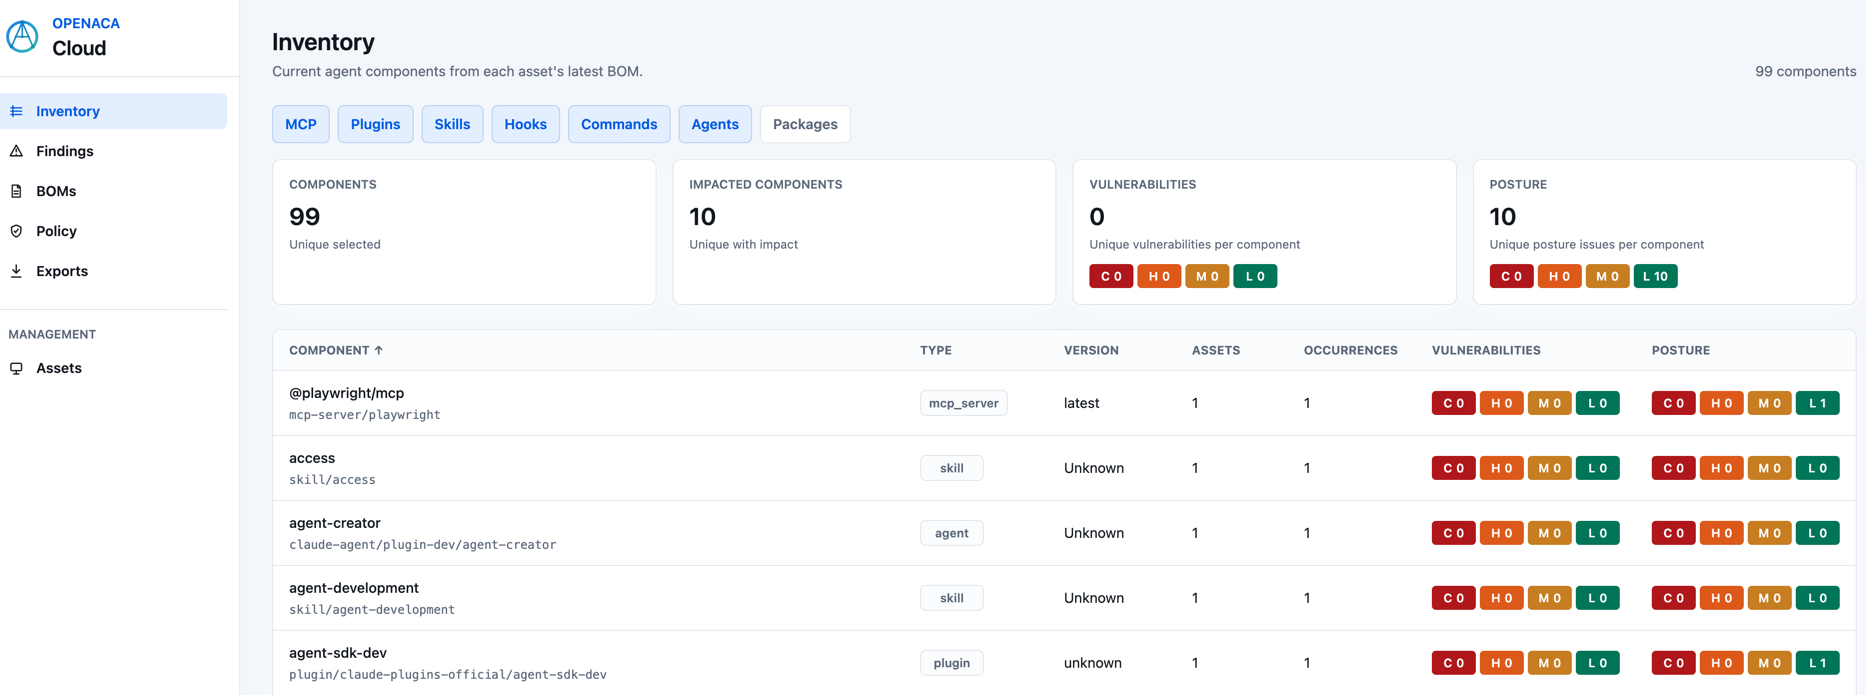Toggle the Agents filter chip
Image resolution: width=1866 pixels, height=695 pixels.
click(715, 124)
